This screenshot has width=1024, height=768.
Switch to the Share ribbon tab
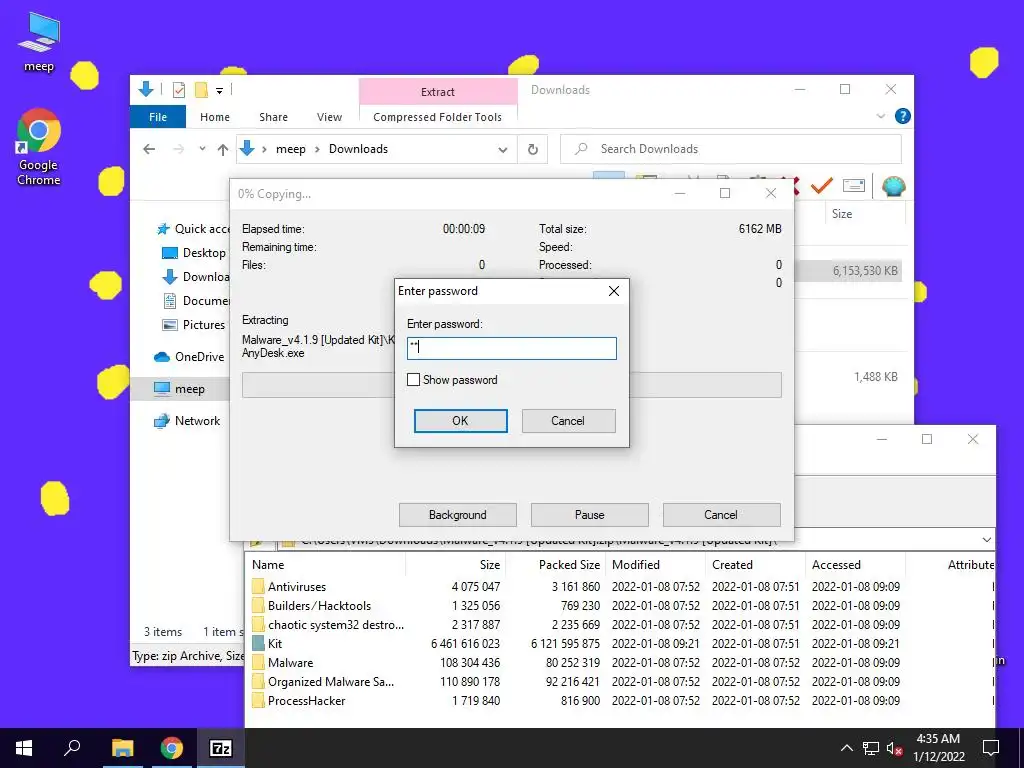click(x=273, y=117)
